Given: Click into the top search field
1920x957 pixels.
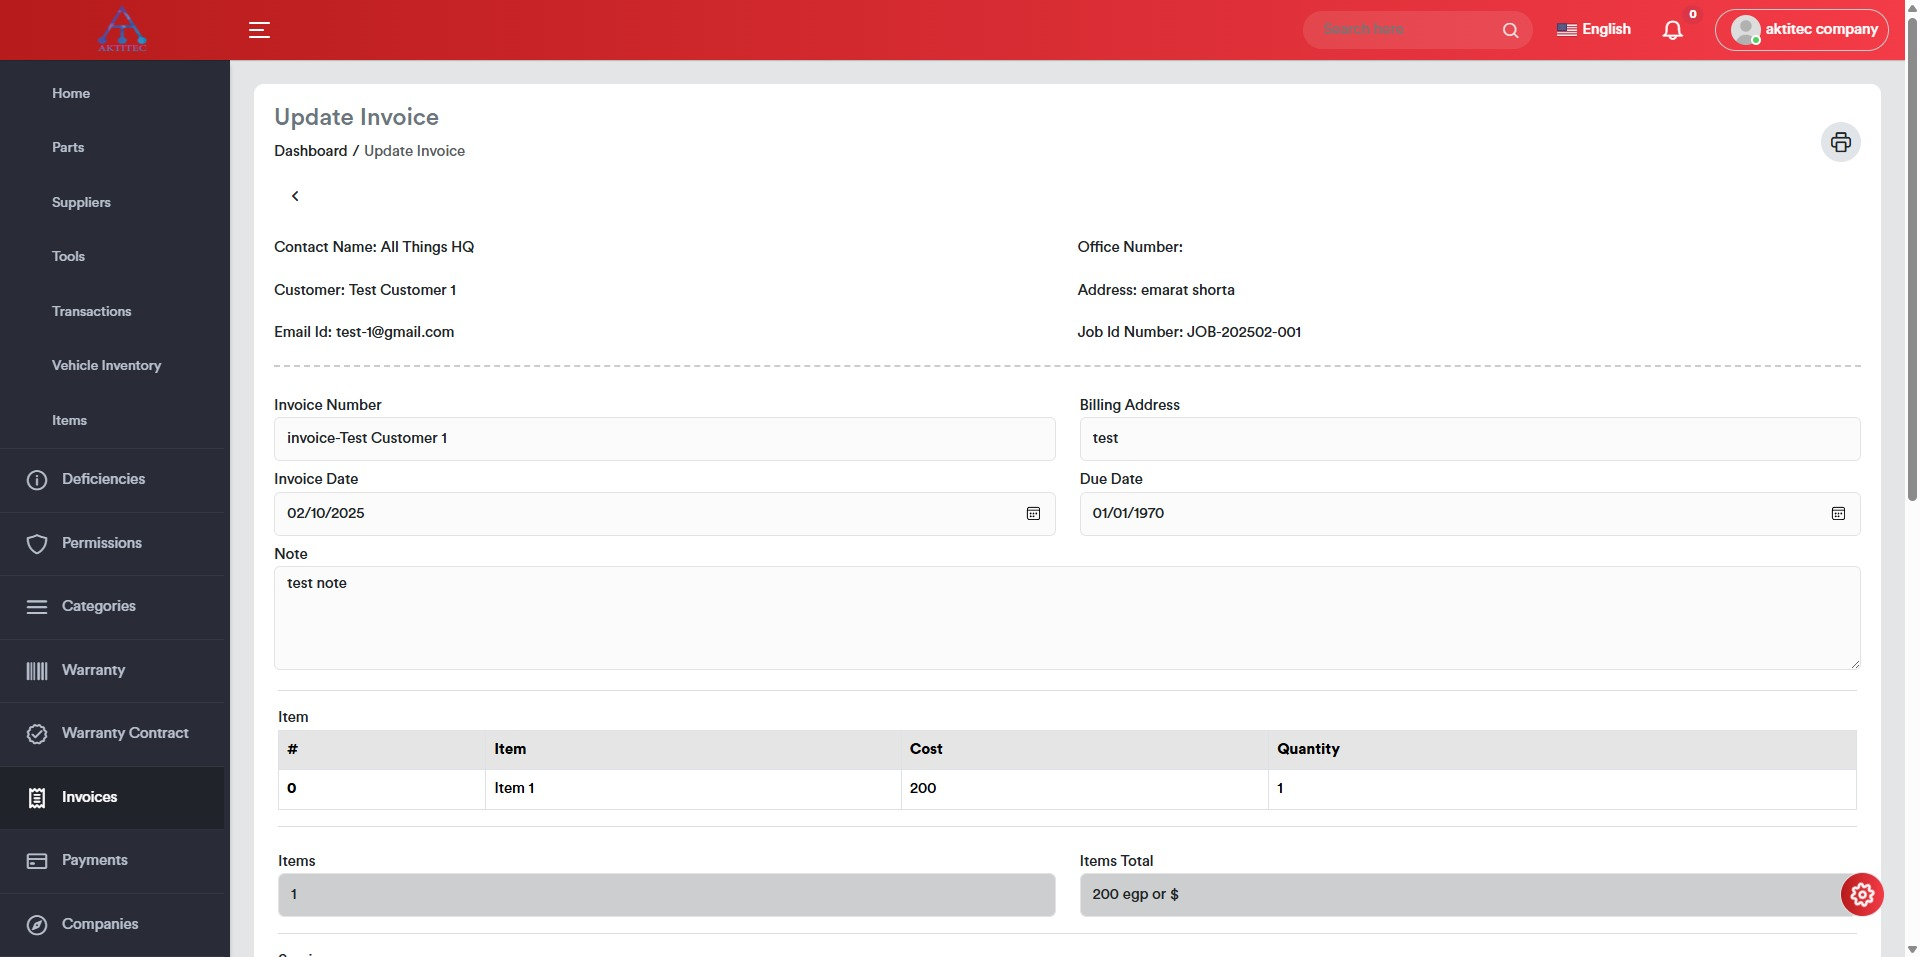Looking at the screenshot, I should [x=1405, y=30].
